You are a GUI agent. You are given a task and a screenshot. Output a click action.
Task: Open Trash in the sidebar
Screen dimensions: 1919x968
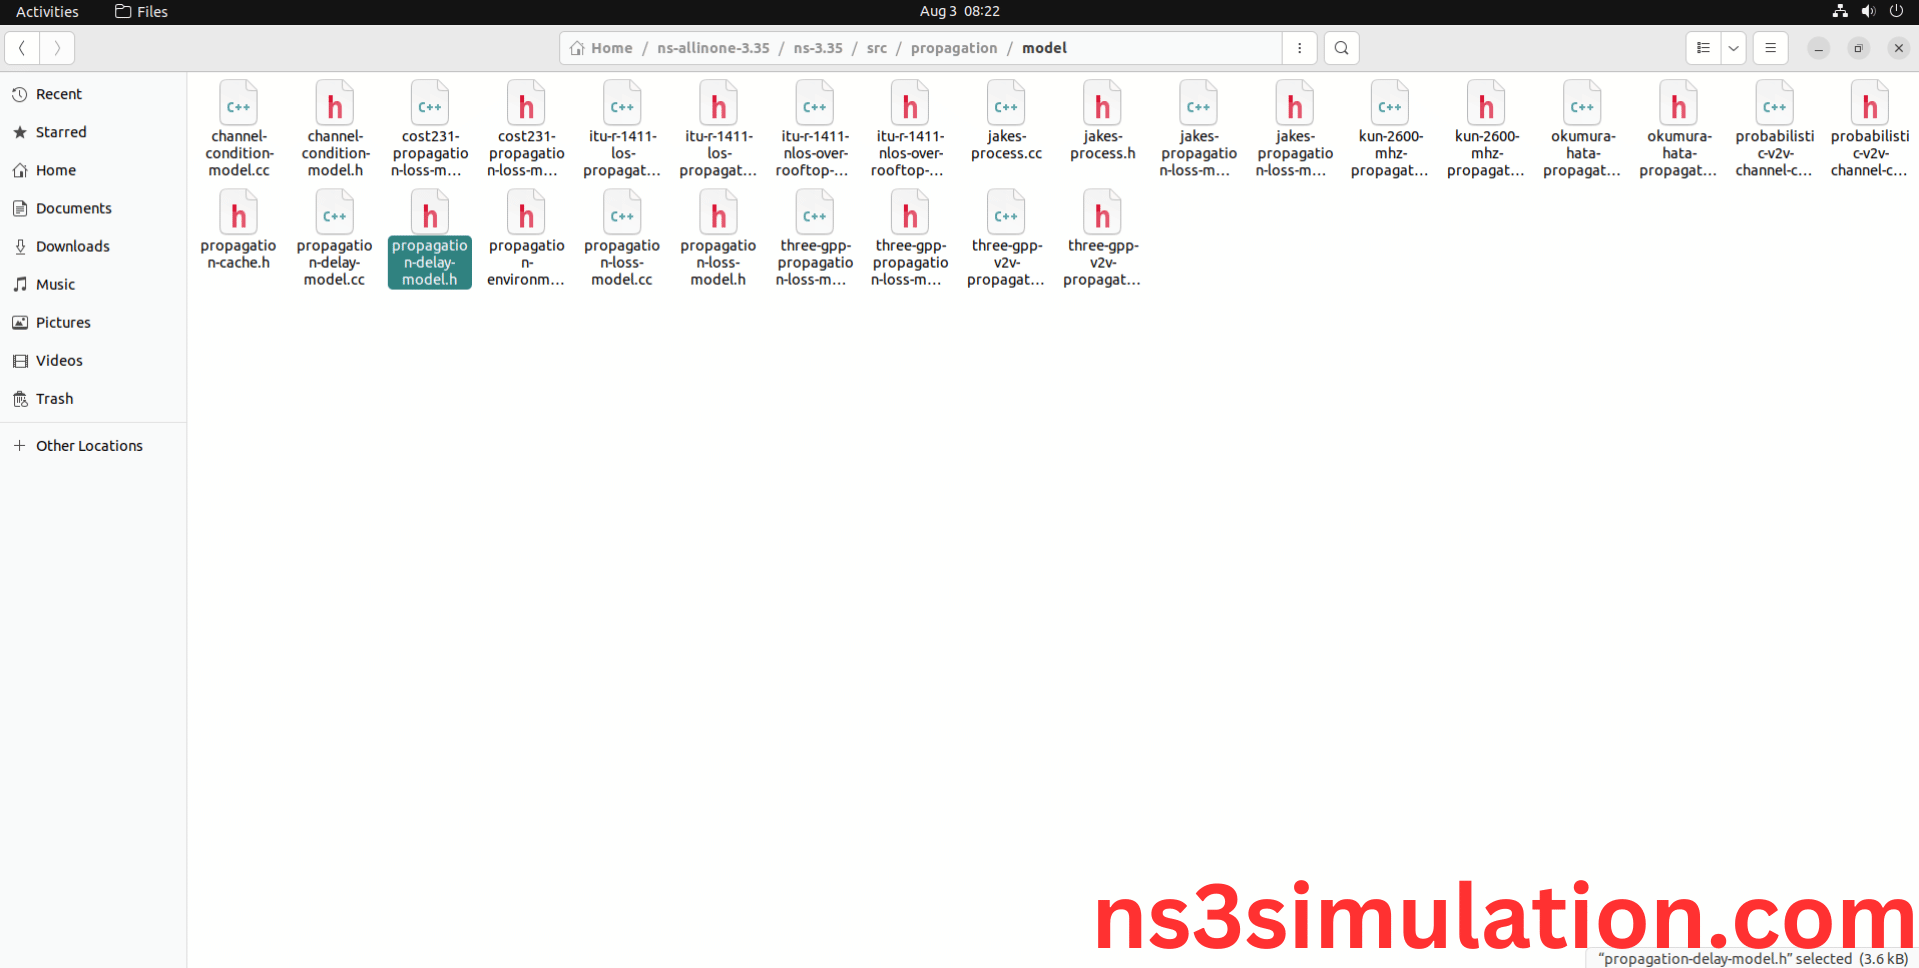(x=54, y=399)
